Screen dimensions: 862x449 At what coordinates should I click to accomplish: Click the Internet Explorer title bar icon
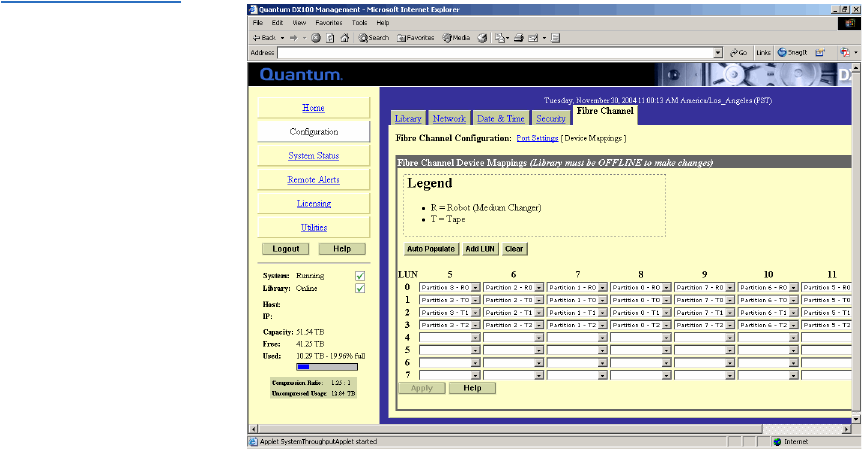click(253, 9)
